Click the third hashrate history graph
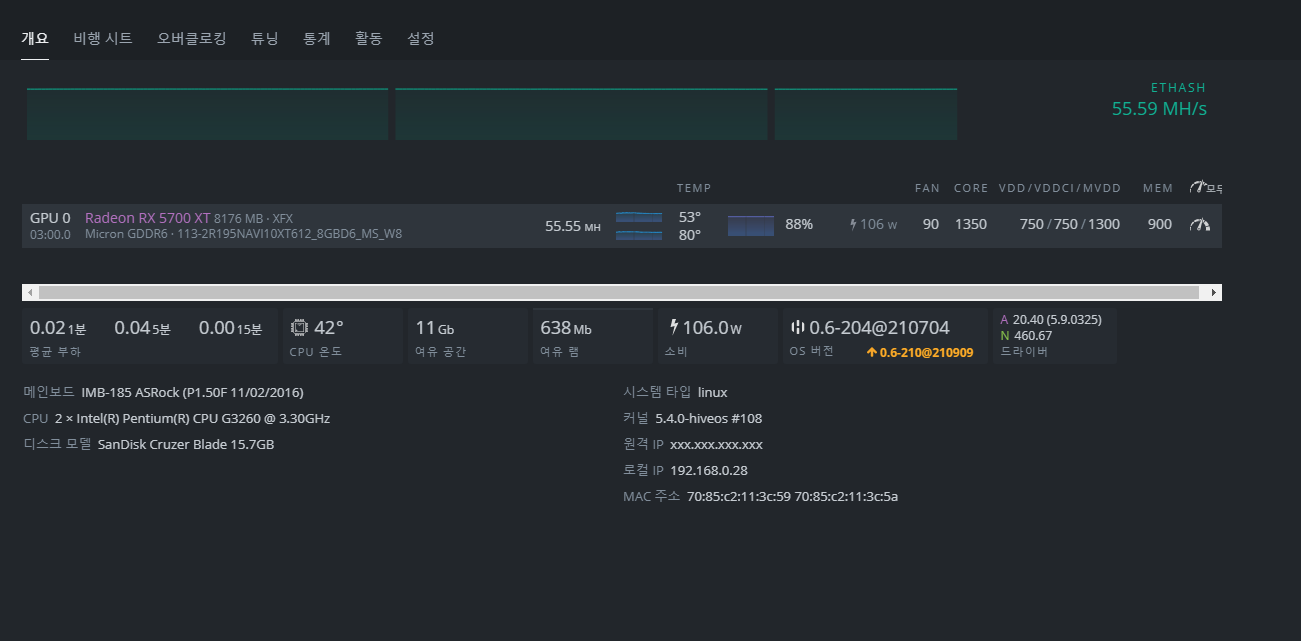 [866, 114]
